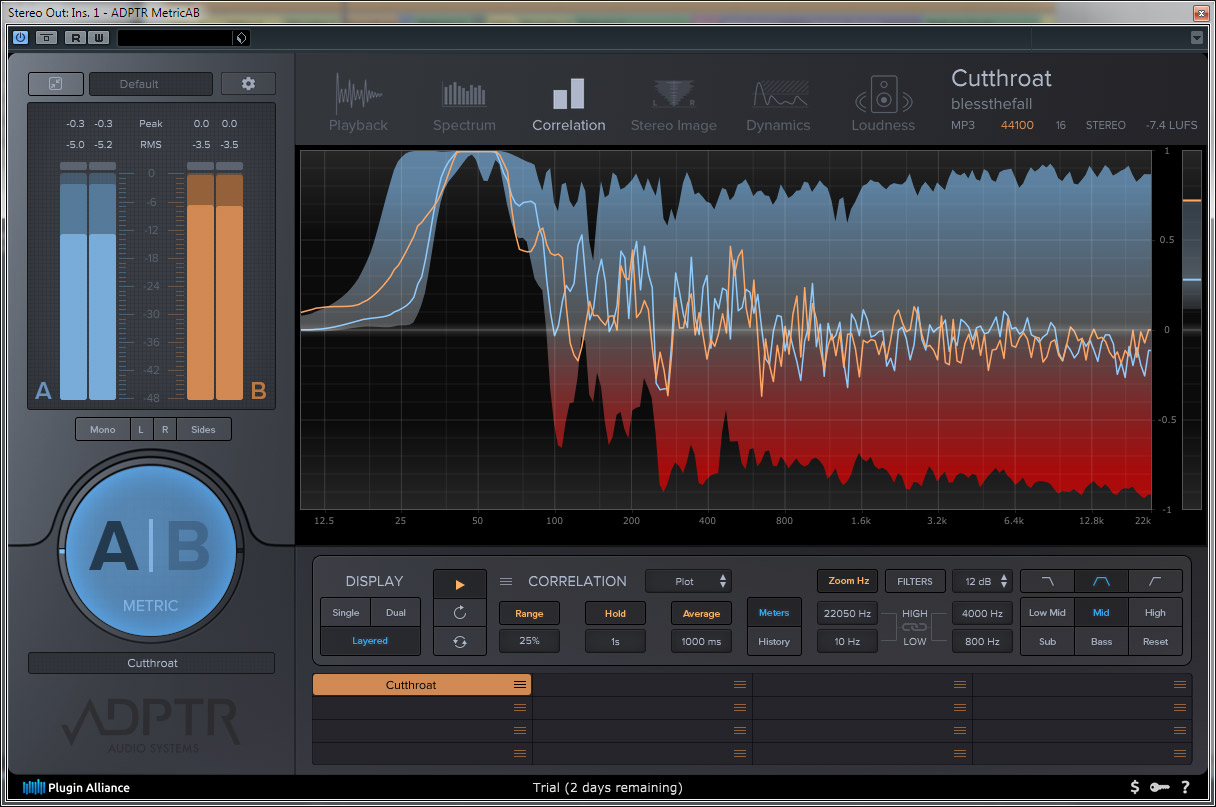This screenshot has width=1216, height=807.
Task: Click the single-arrow loop reset icon
Action: [460, 613]
